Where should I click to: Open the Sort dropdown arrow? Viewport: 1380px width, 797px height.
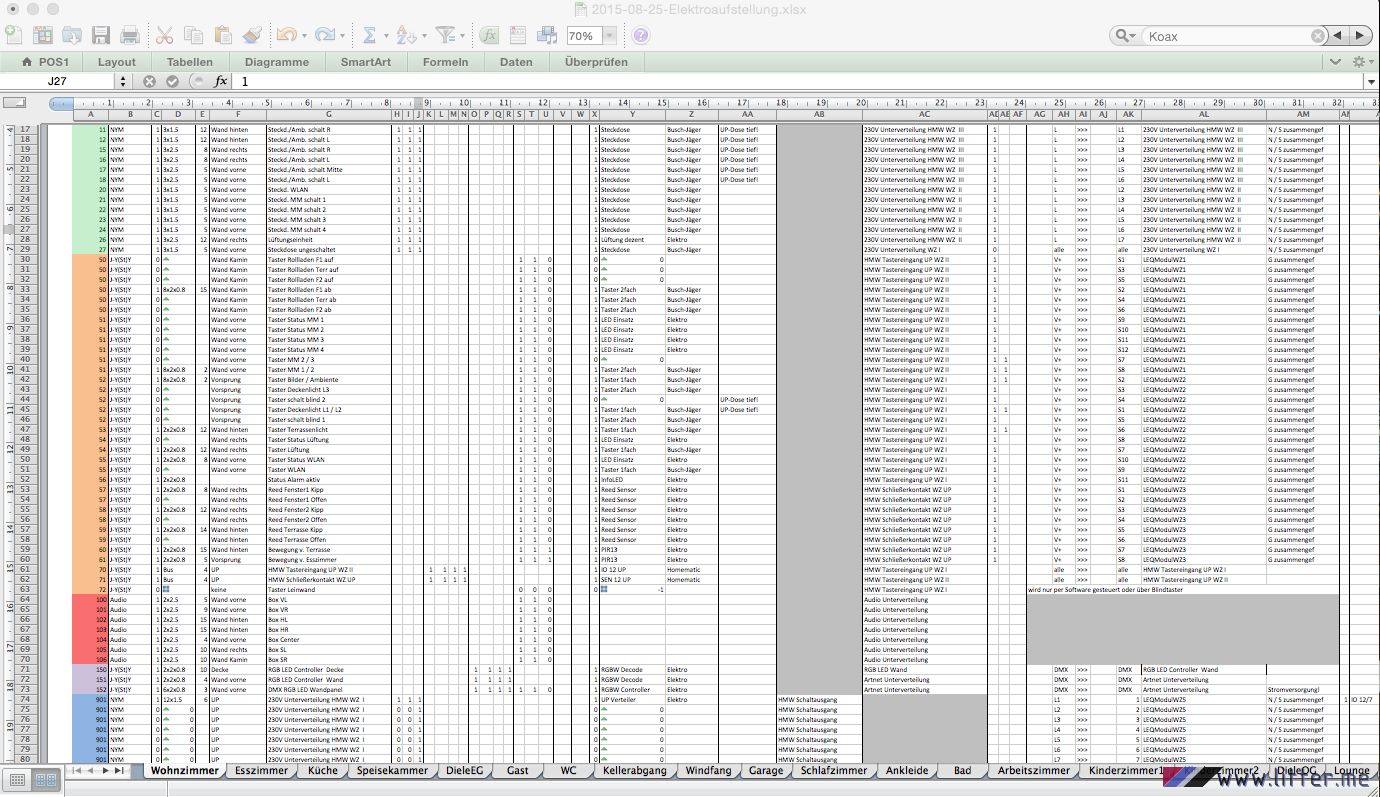click(424, 35)
